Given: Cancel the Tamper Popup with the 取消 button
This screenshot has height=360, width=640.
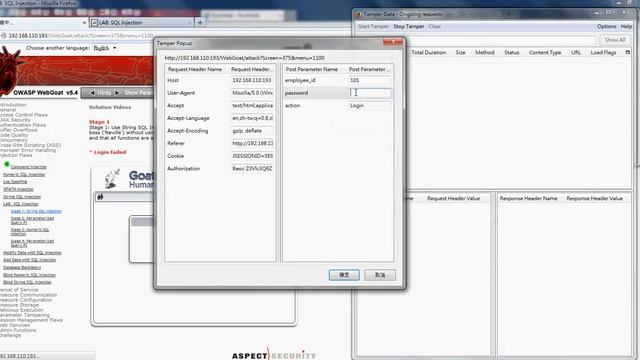Looking at the screenshot, I should (x=380, y=275).
